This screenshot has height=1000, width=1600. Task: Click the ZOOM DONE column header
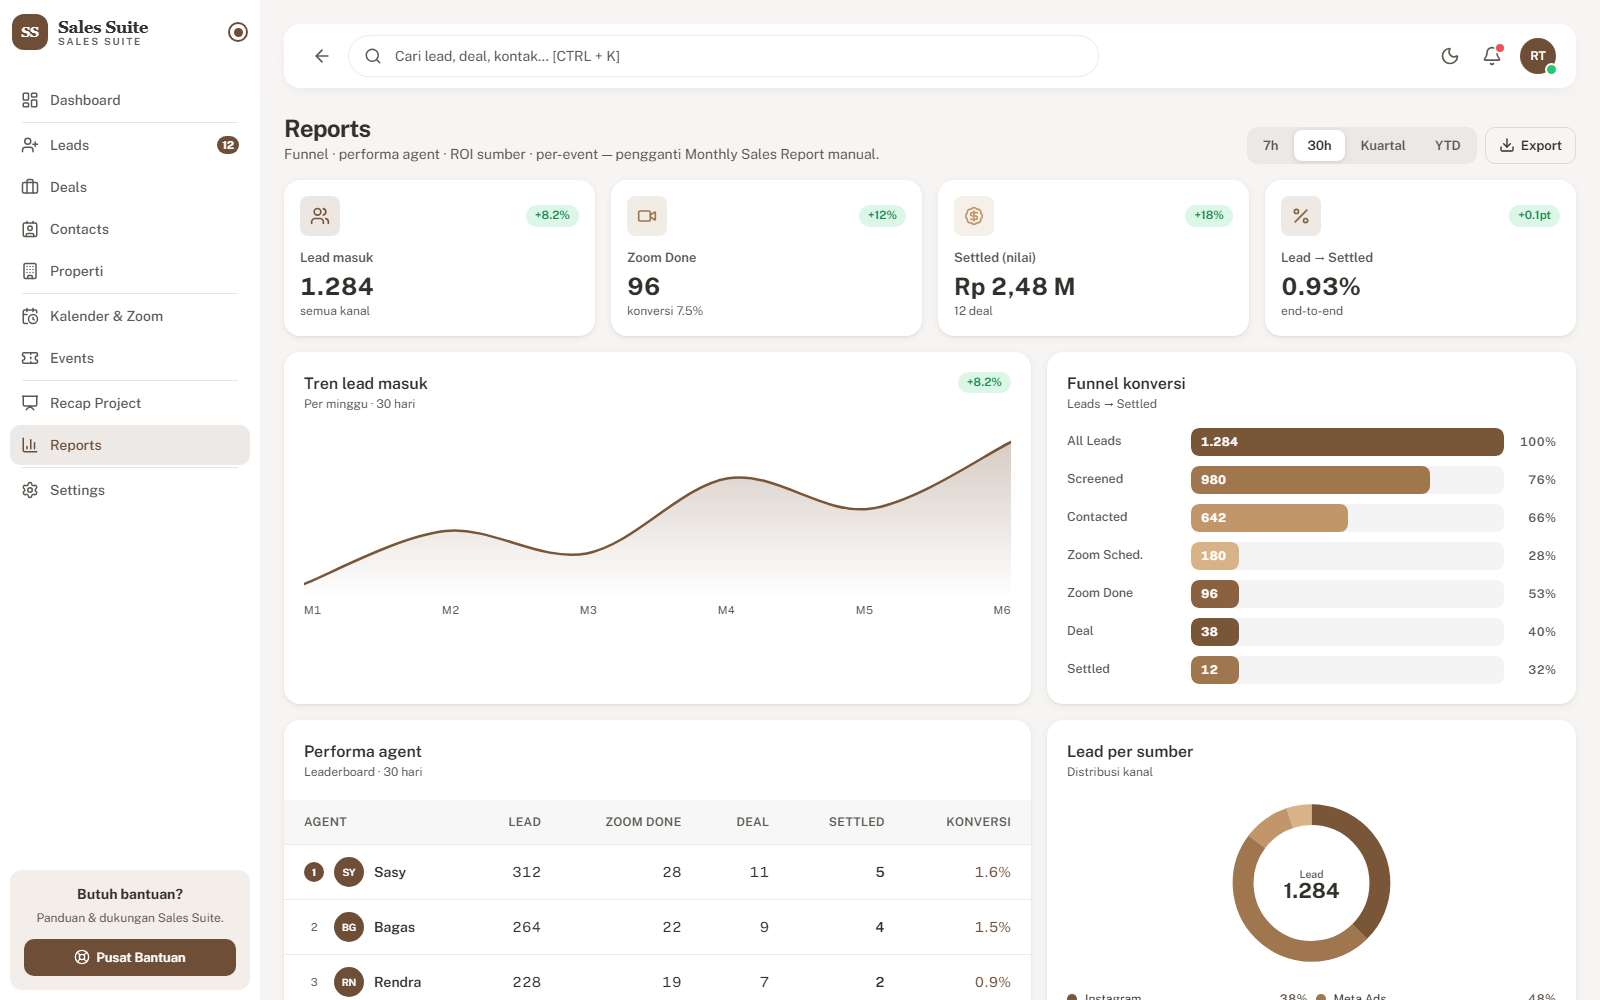(643, 822)
